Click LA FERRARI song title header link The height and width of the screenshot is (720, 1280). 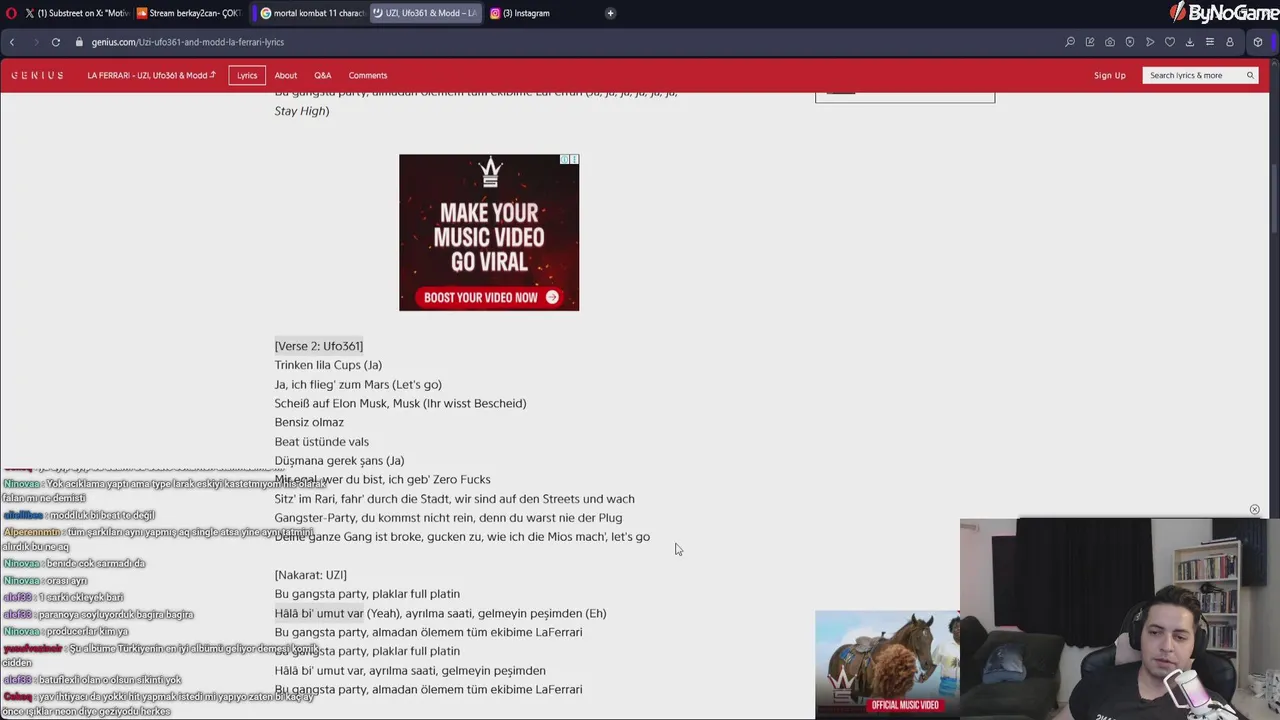coord(151,75)
